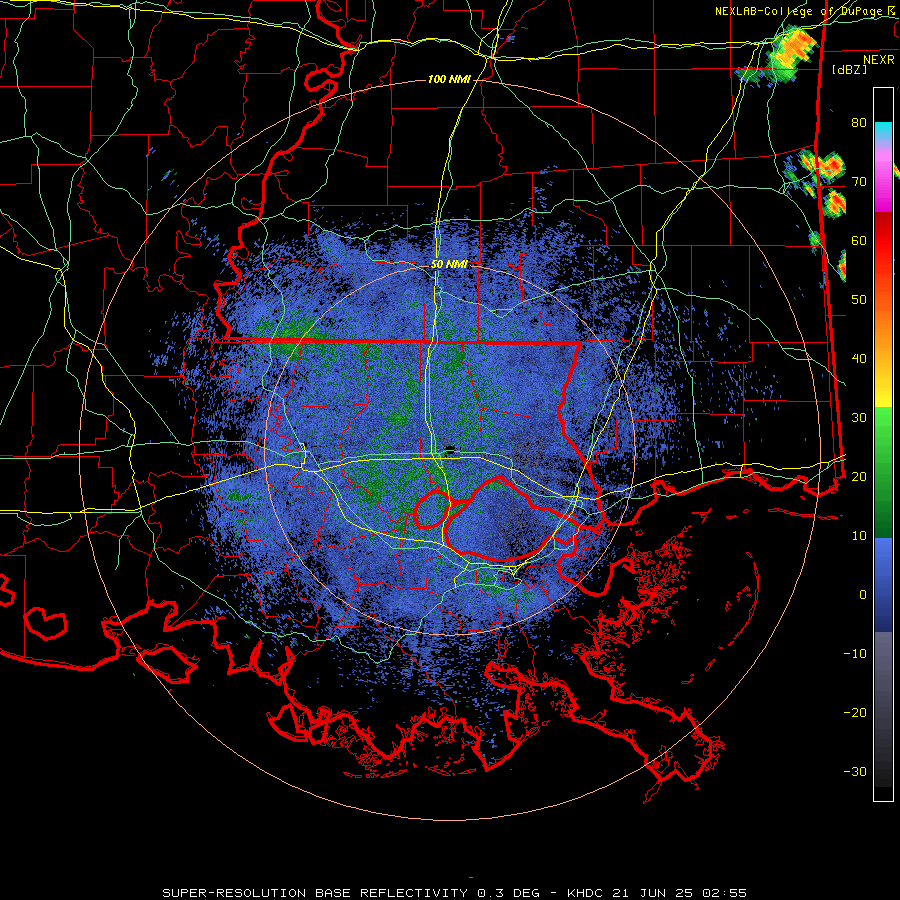Click the 10 value on dBZ scale
900x900 pixels.
pyautogui.click(x=859, y=536)
